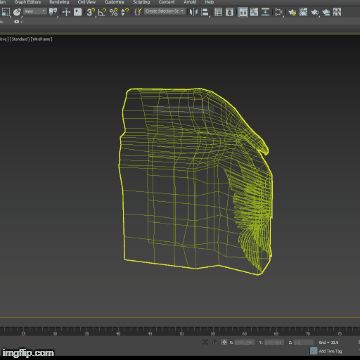360x360 pixels.
Task: Toggle the Scene Explorer icon
Action: tap(218, 12)
